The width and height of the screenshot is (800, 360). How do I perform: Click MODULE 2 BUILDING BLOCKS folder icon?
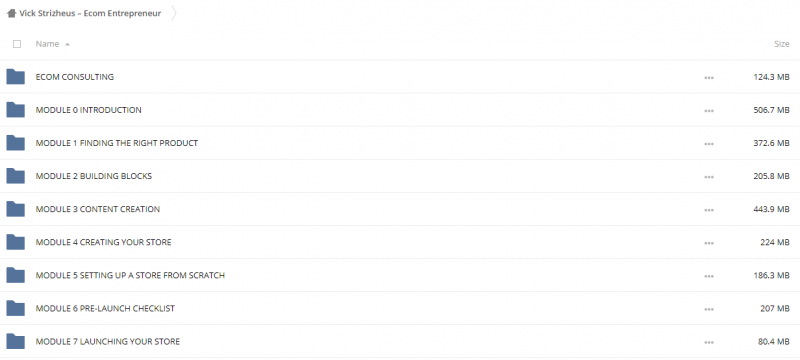[x=15, y=176]
